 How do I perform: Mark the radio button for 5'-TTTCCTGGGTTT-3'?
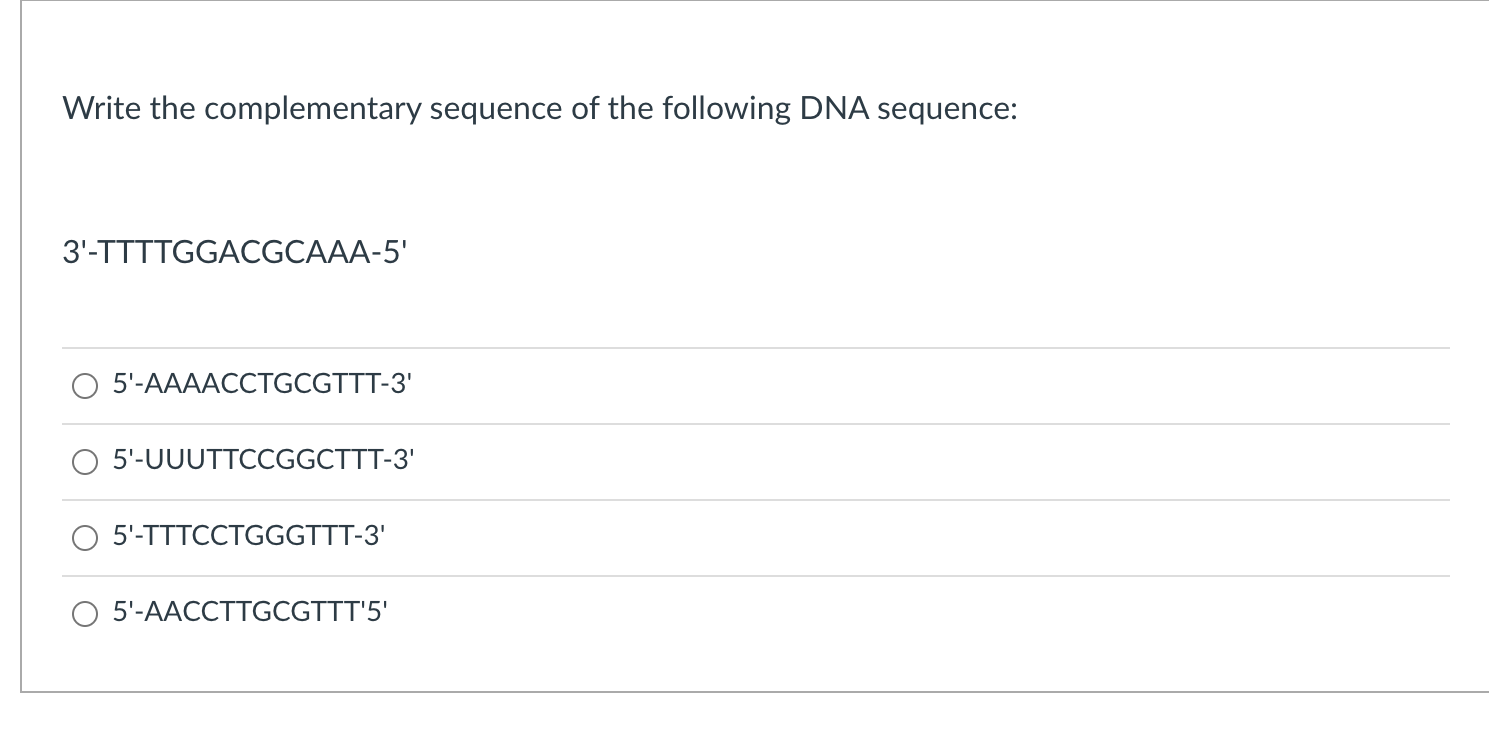[84, 539]
